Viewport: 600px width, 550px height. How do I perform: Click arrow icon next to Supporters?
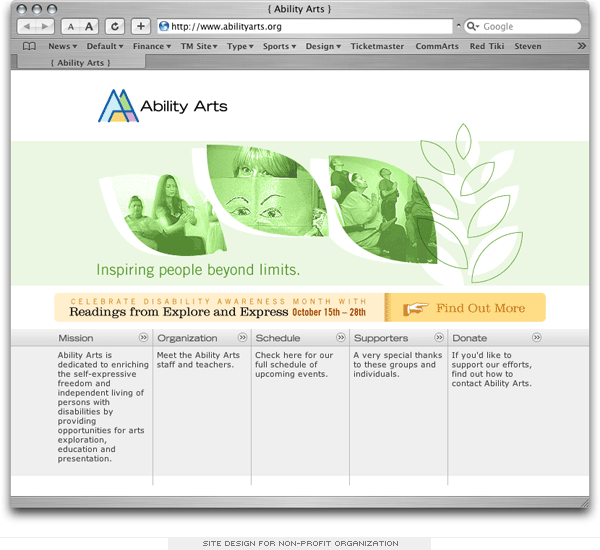439,338
